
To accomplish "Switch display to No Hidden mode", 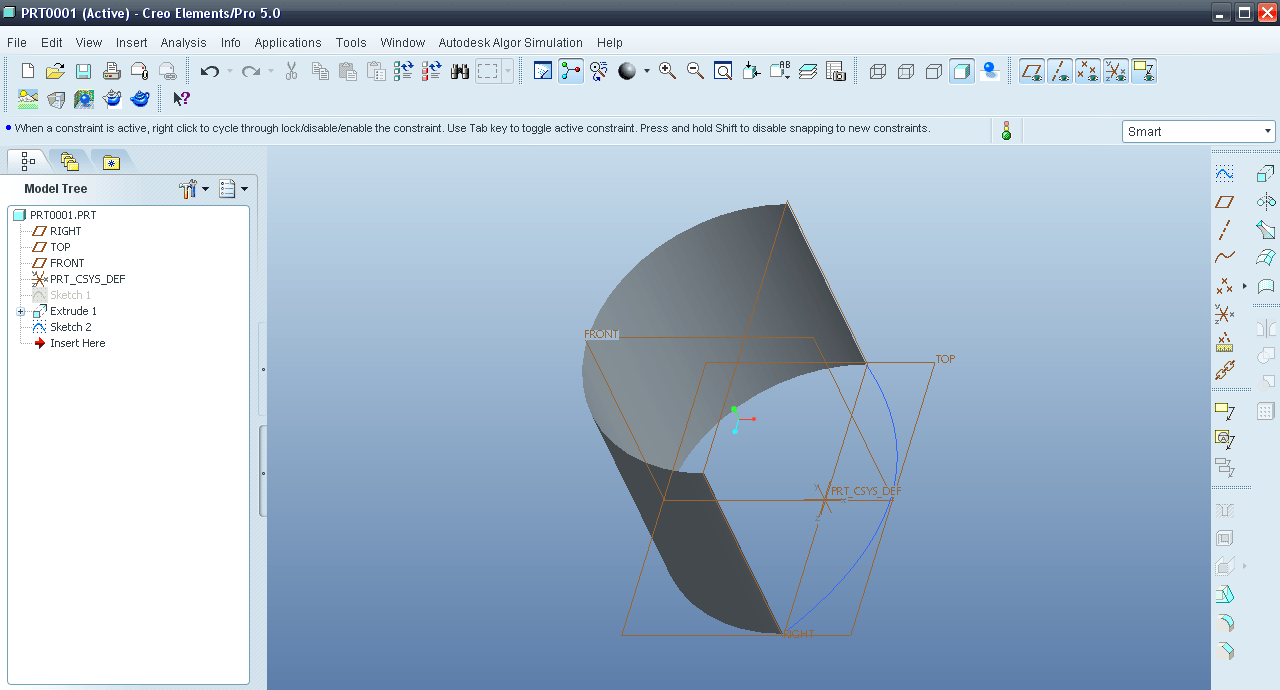I will (x=934, y=71).
